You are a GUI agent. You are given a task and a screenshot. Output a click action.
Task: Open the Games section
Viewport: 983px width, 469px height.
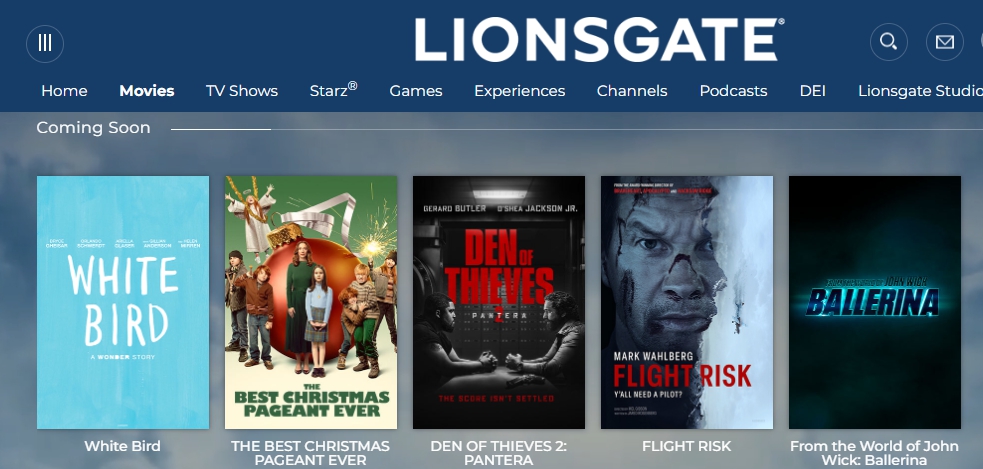tap(416, 91)
